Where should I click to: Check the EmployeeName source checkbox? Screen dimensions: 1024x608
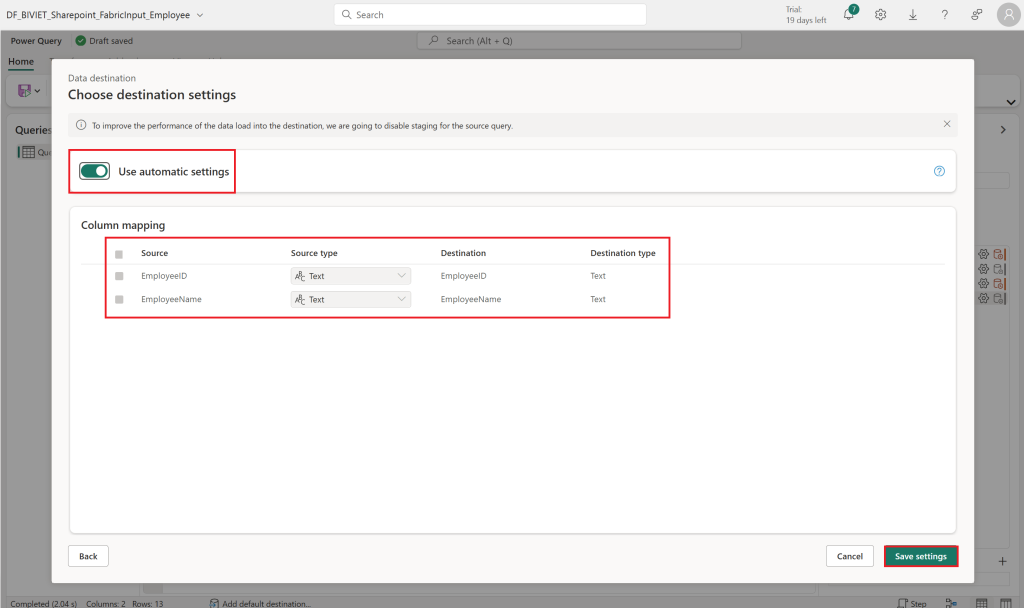[x=119, y=300]
